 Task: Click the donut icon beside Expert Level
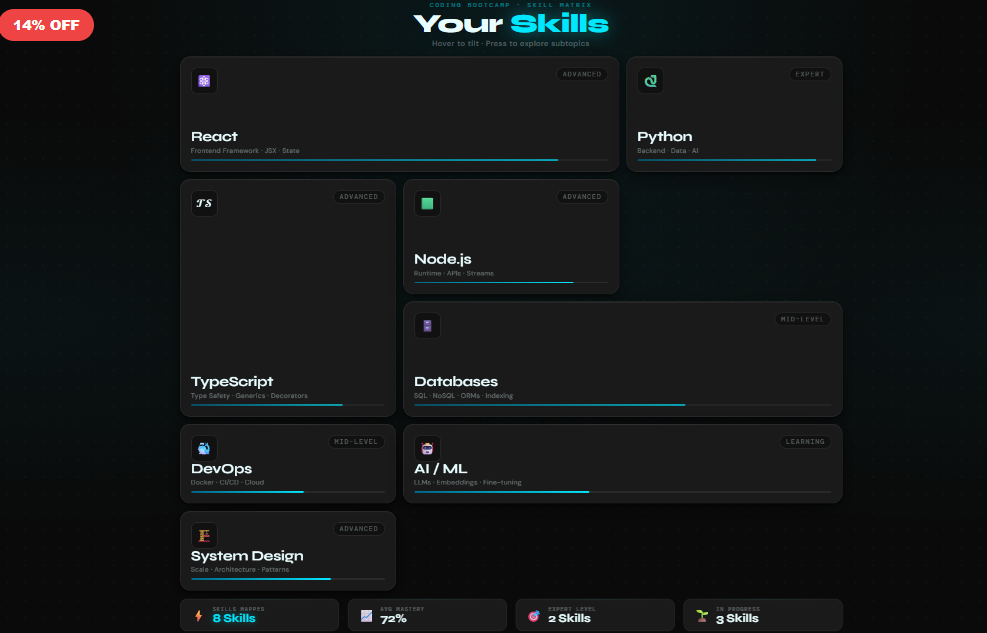(534, 616)
